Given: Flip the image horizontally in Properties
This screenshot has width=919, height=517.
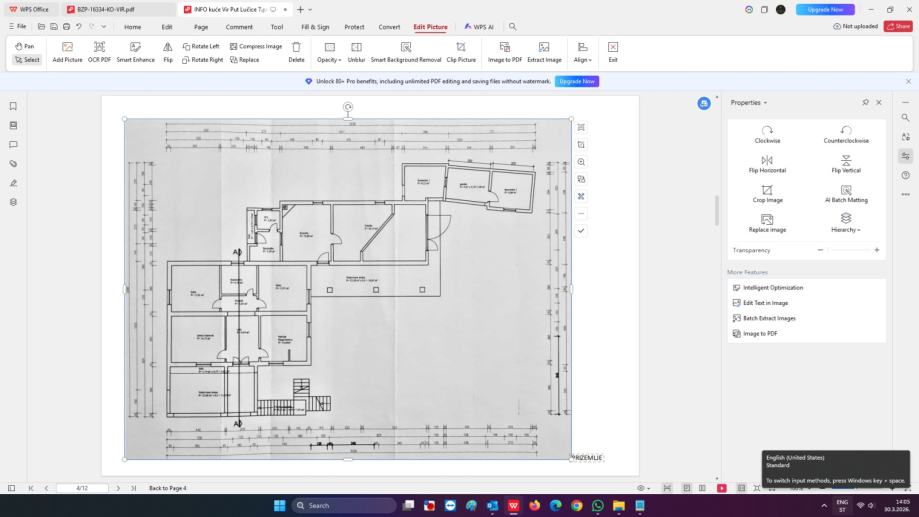Looking at the screenshot, I should [x=767, y=164].
